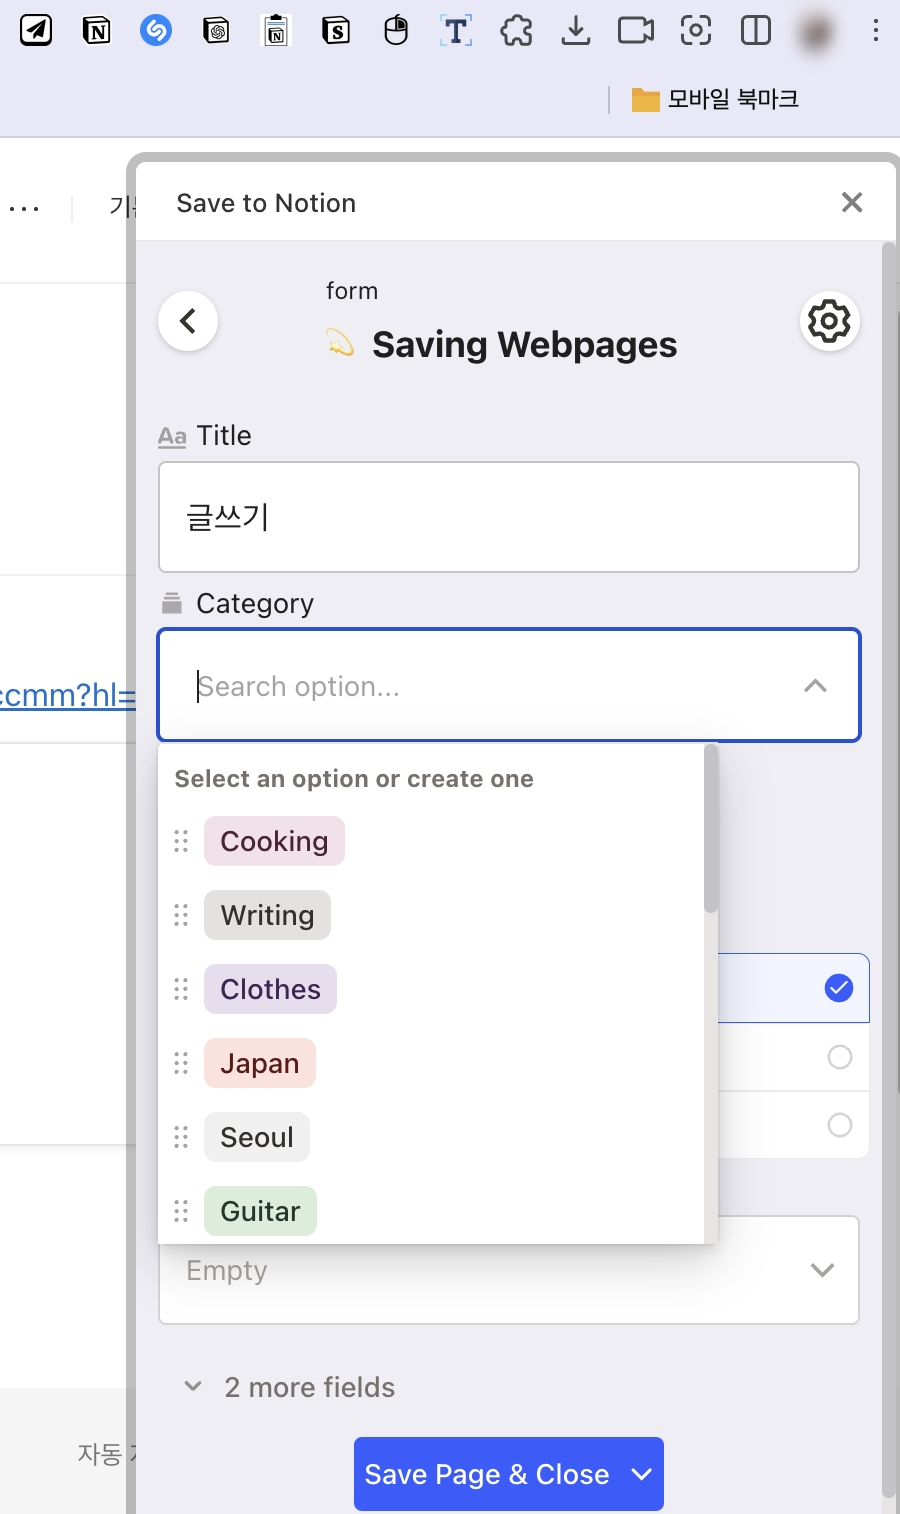This screenshot has width=900, height=1514.
Task: Open the Empty dropdown field
Action: tap(509, 1270)
